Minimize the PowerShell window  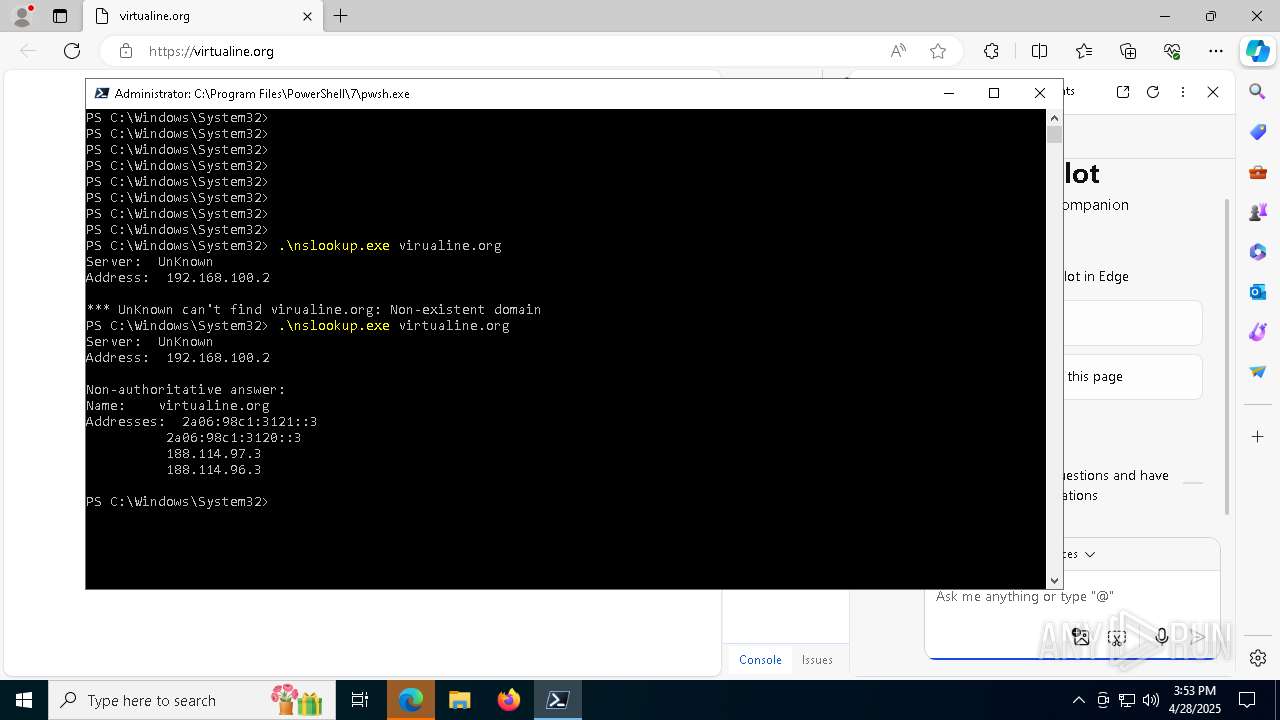pos(949,93)
